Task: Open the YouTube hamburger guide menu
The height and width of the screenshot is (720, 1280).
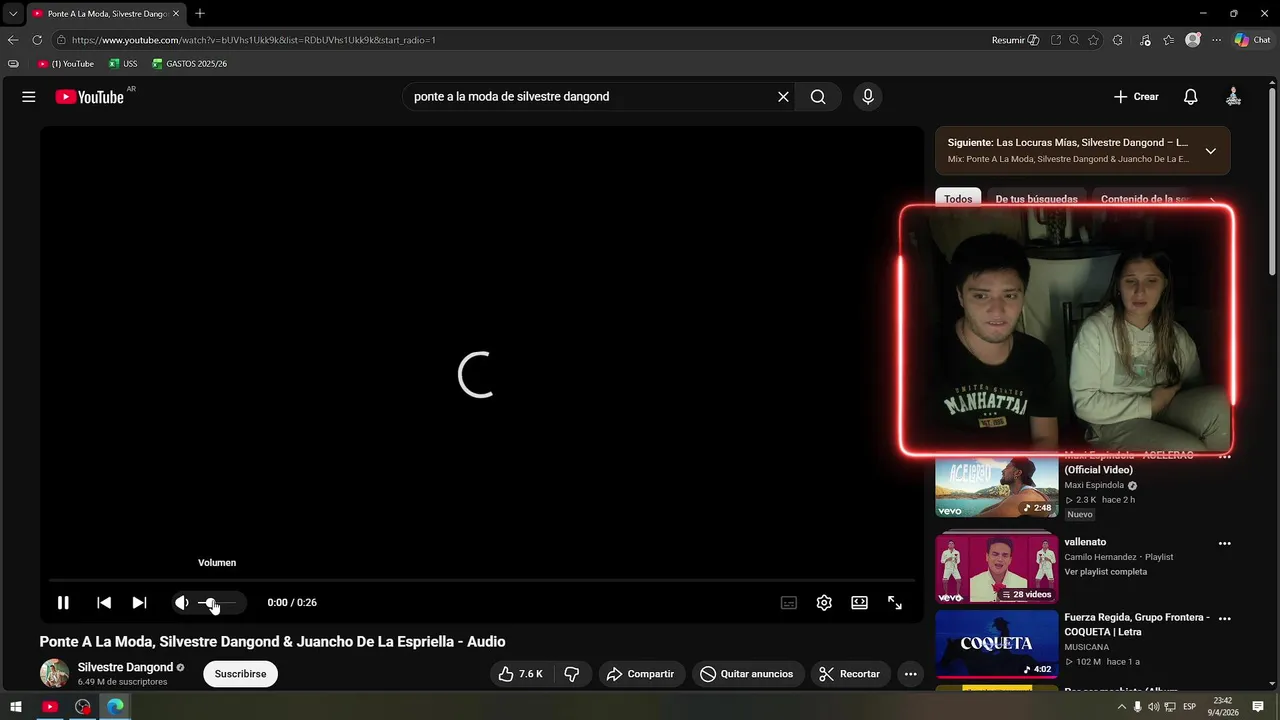Action: pos(29,97)
